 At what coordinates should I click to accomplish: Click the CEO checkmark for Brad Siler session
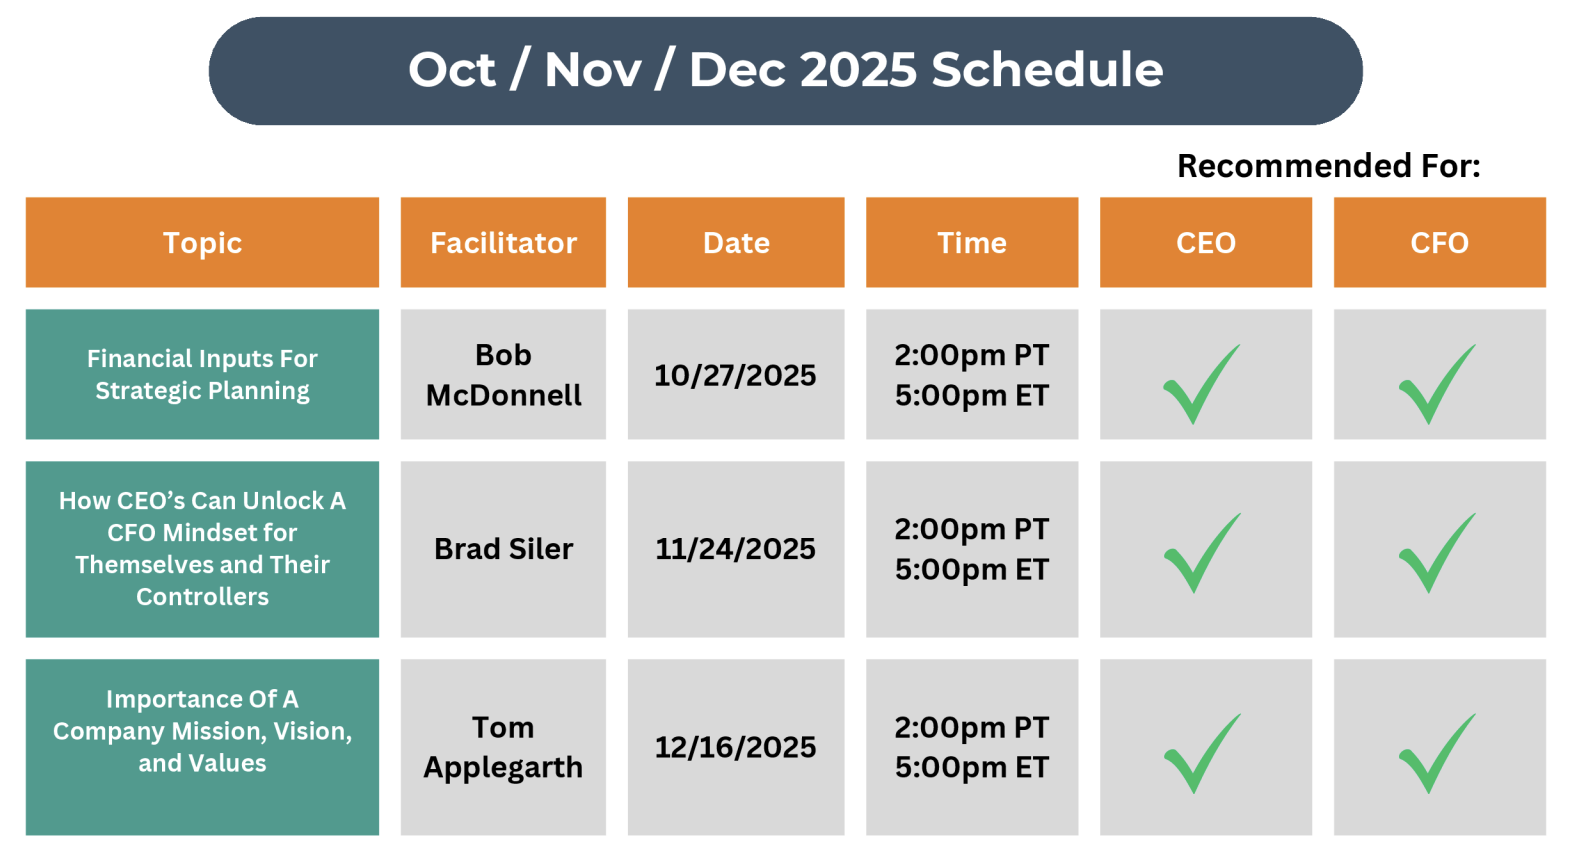[1201, 552]
